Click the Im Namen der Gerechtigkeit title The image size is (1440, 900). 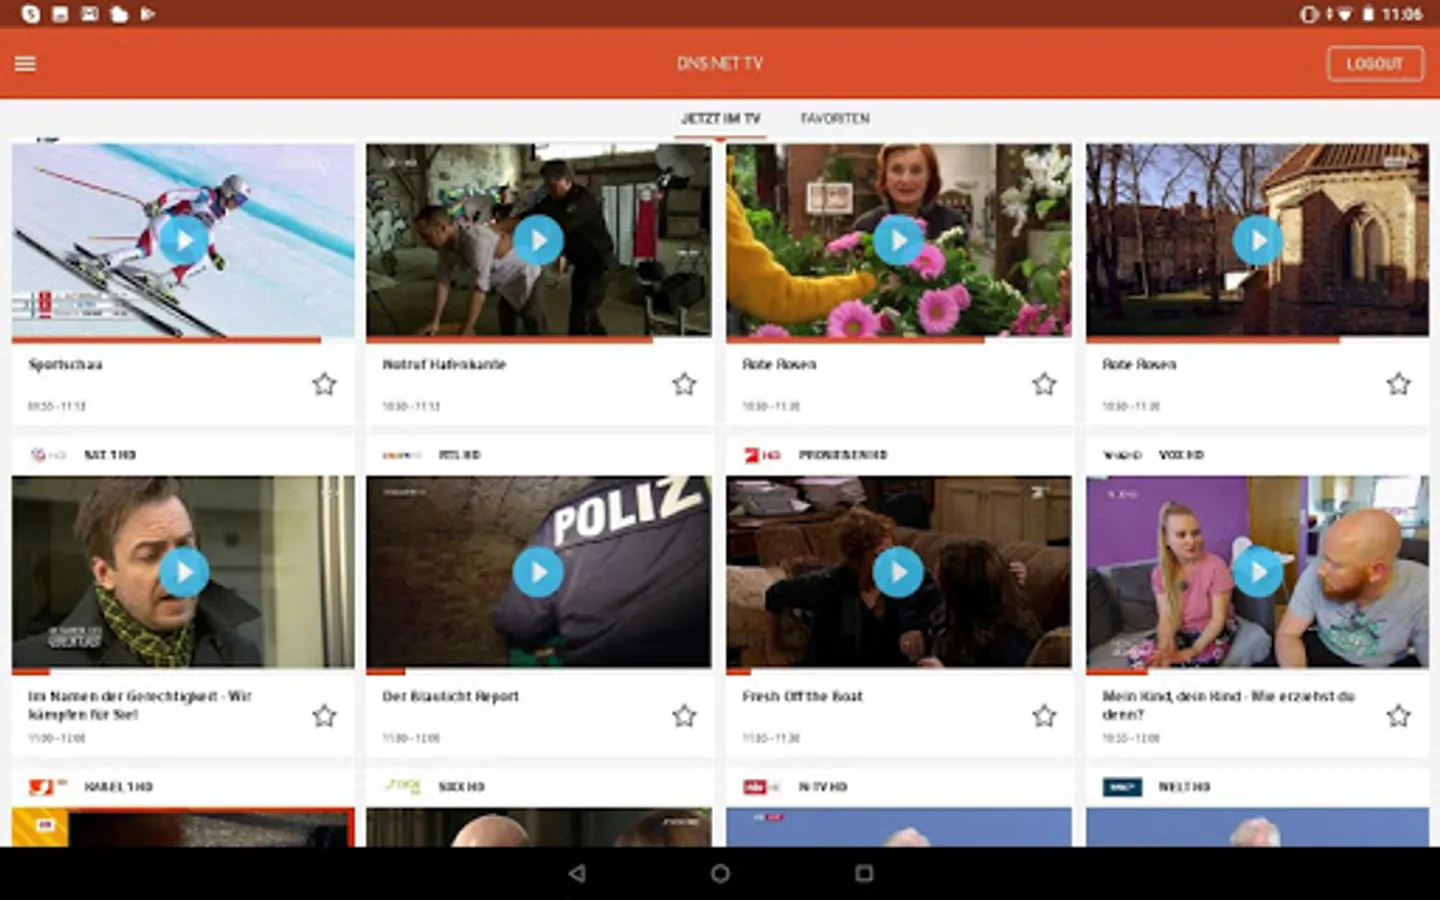[140, 705]
